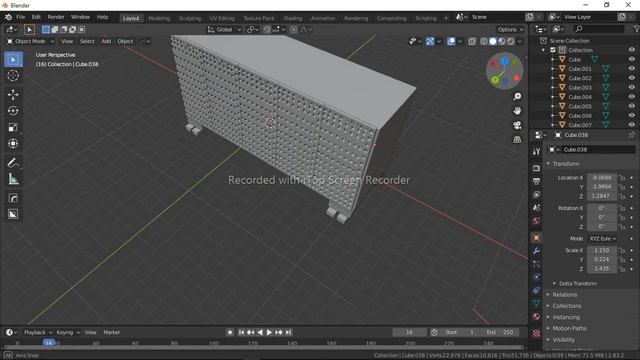Switch to the Shading workspace tab
640x360 pixels.
pos(293,18)
